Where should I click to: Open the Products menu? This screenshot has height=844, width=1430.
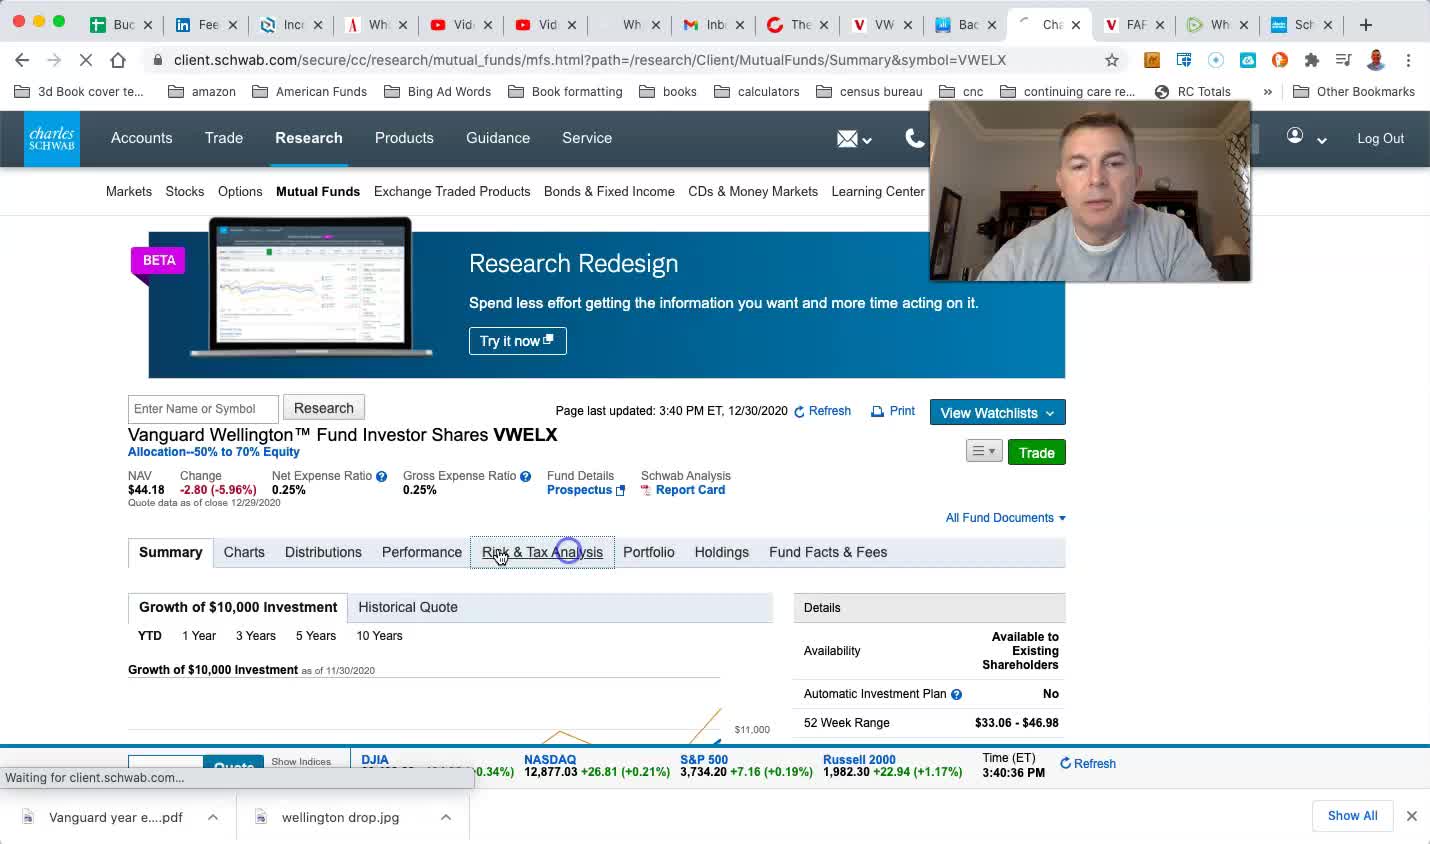[x=404, y=138]
